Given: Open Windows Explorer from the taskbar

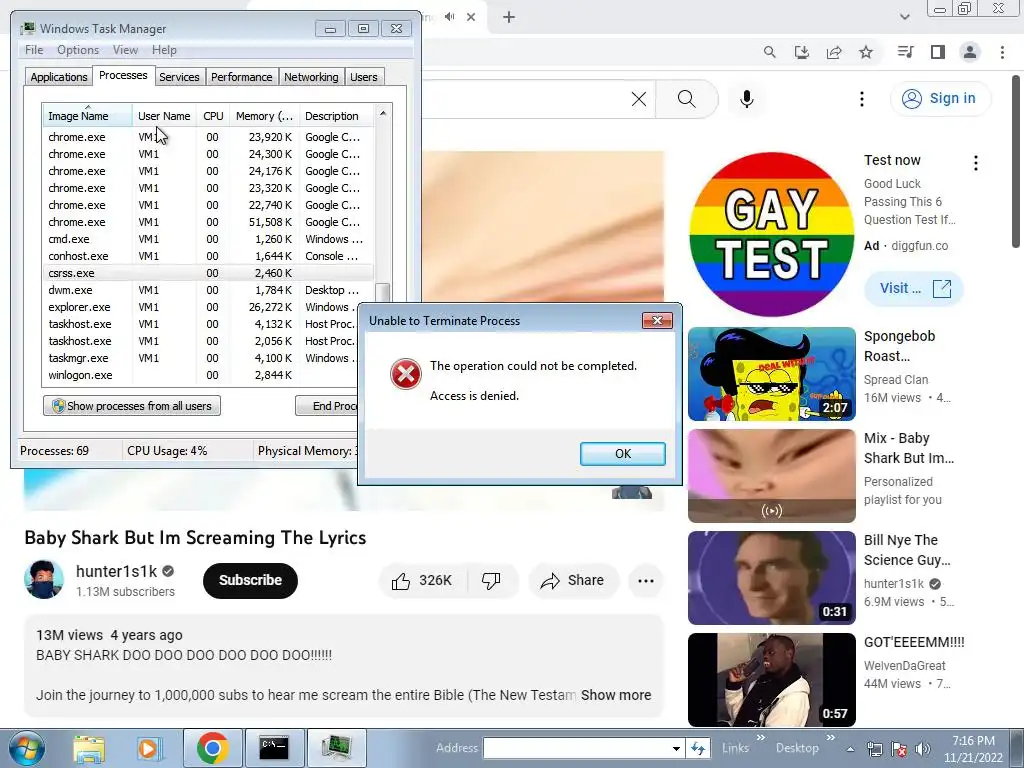Looking at the screenshot, I should [89, 748].
